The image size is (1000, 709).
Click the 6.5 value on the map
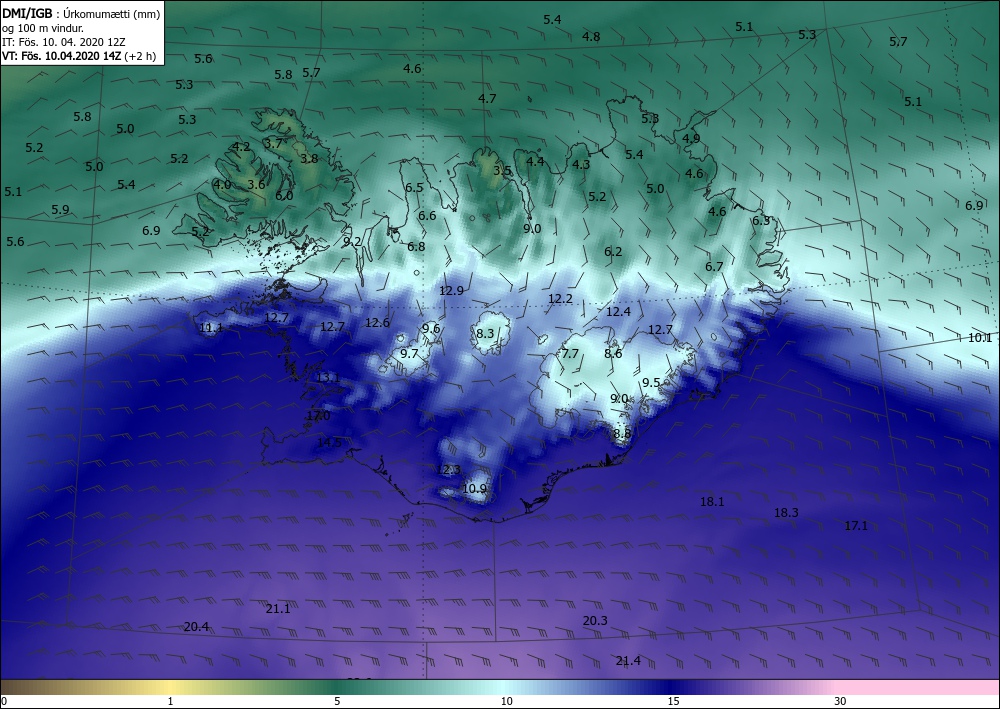(x=415, y=187)
